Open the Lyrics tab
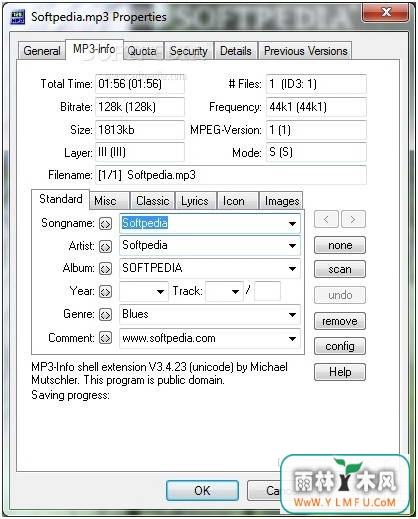This screenshot has height=519, width=418. [195, 201]
